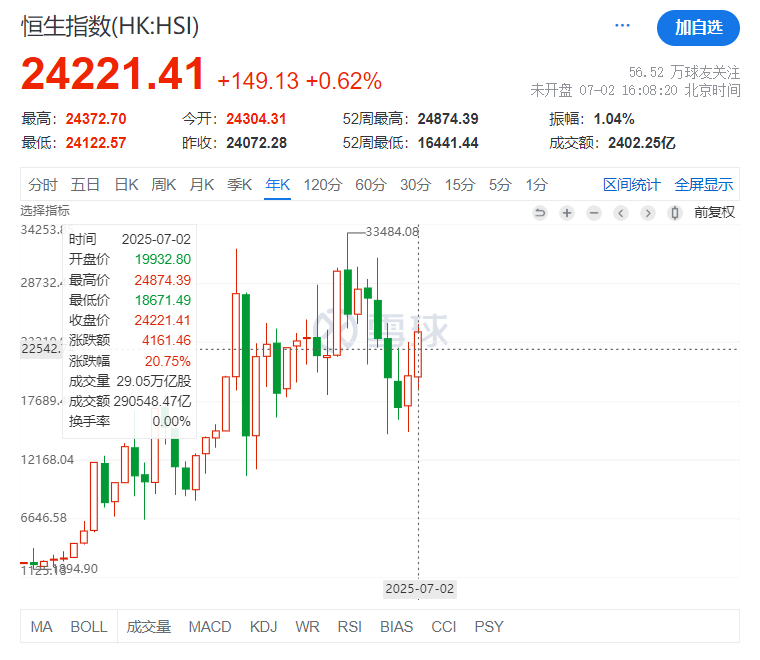Image resolution: width=760 pixels, height=660 pixels.
Task: Select the 成交量 indicator
Action: click(x=149, y=627)
